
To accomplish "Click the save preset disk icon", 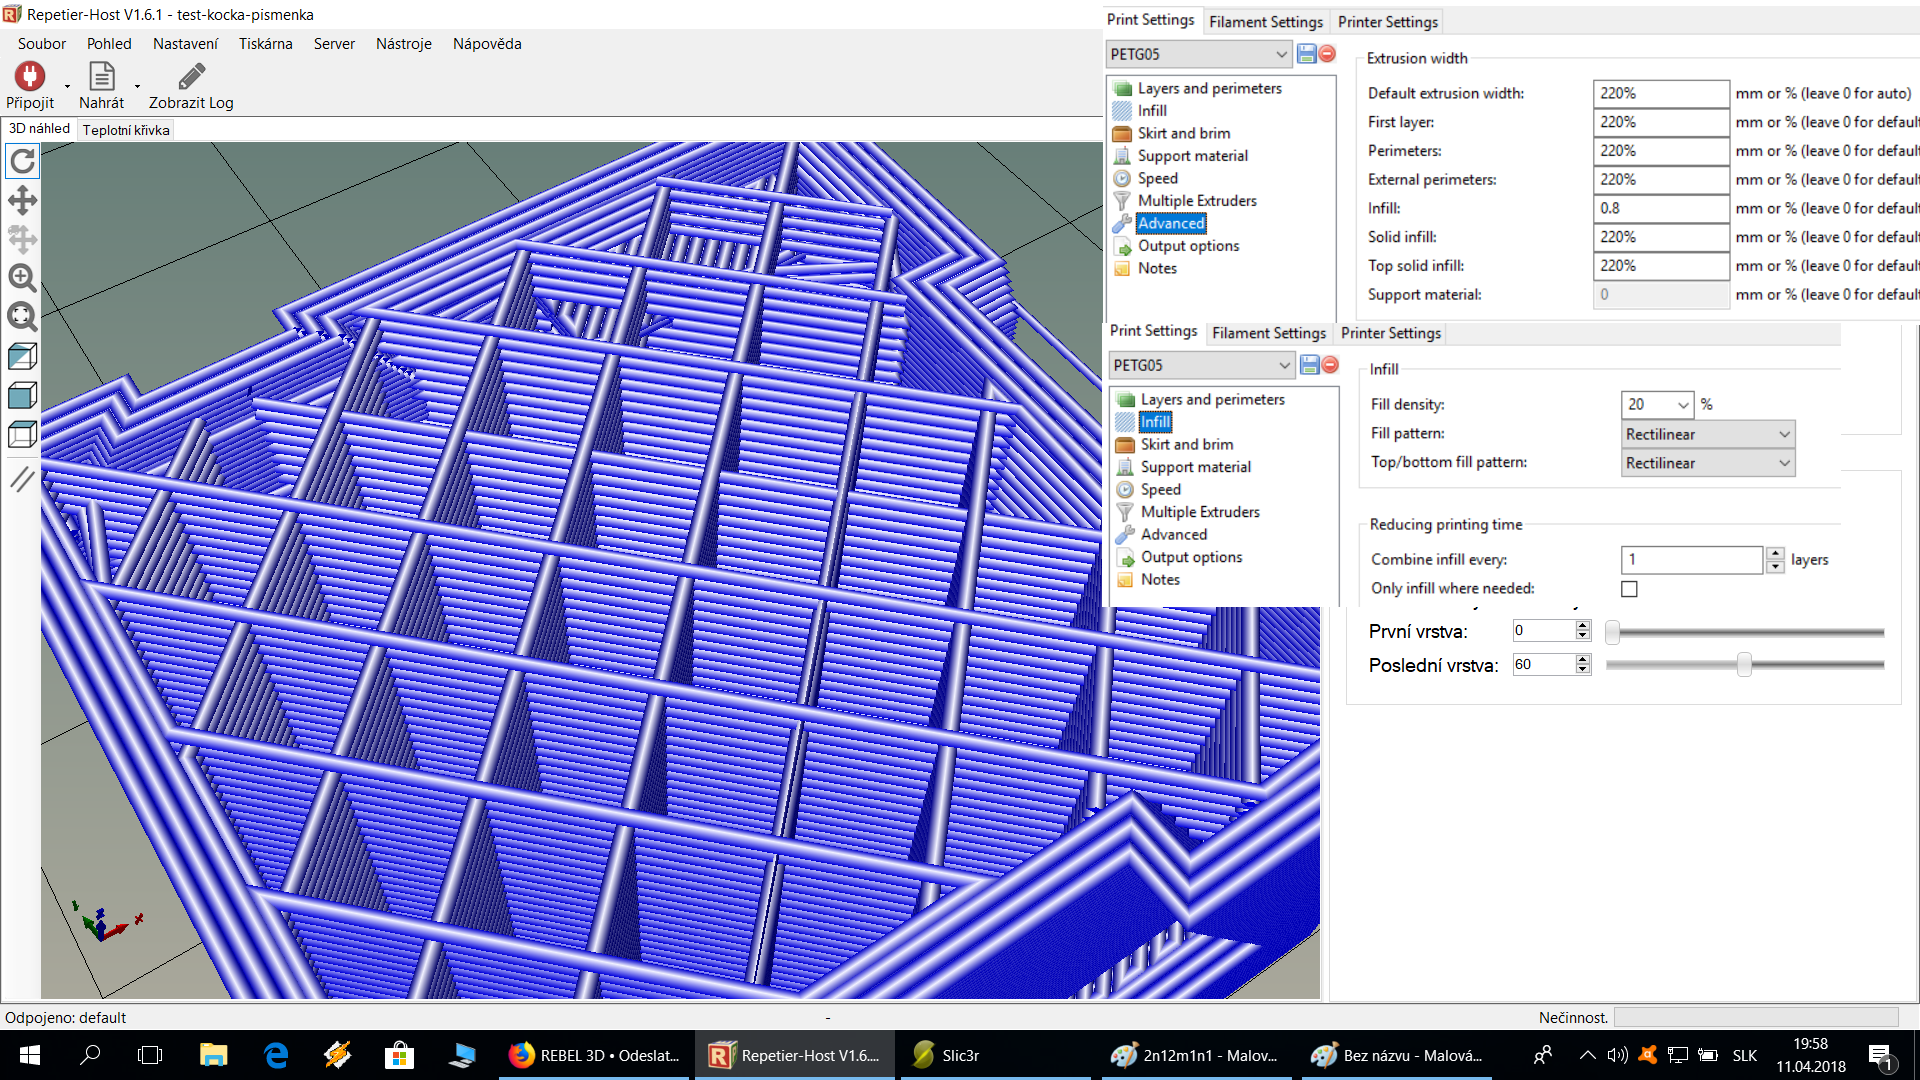I will tap(1306, 54).
